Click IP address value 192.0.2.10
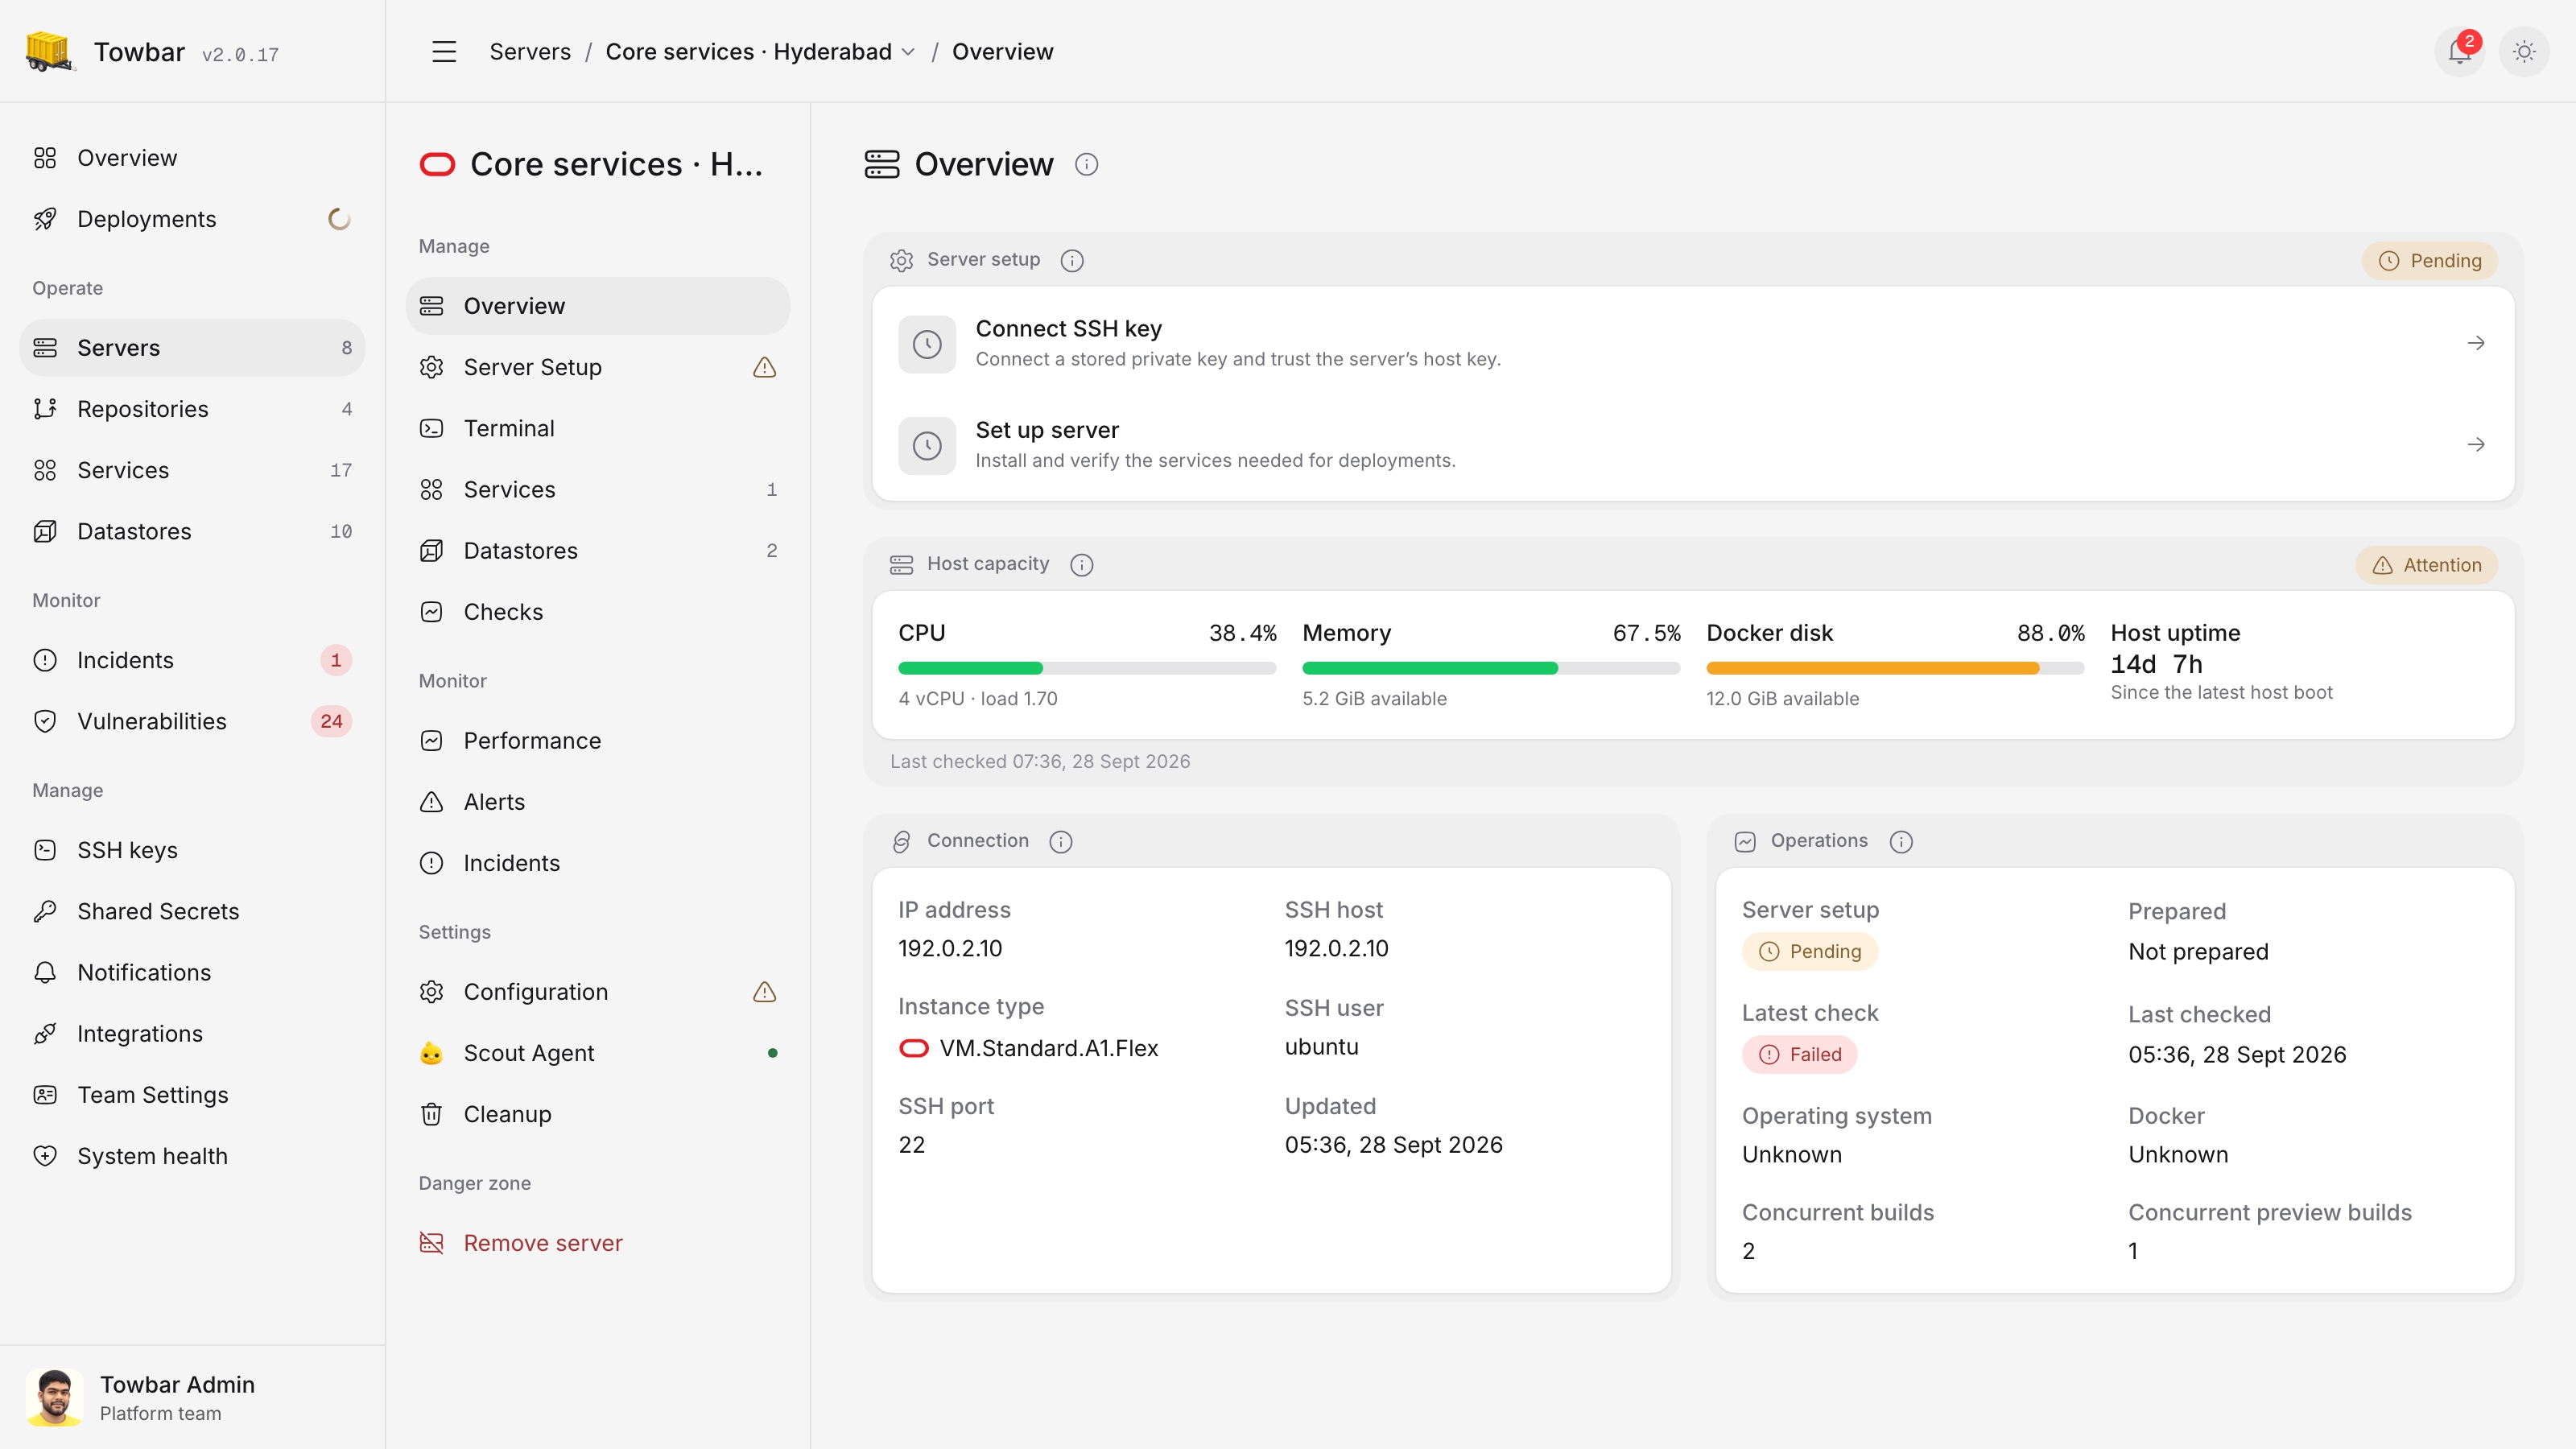The image size is (2576, 1449). [950, 948]
